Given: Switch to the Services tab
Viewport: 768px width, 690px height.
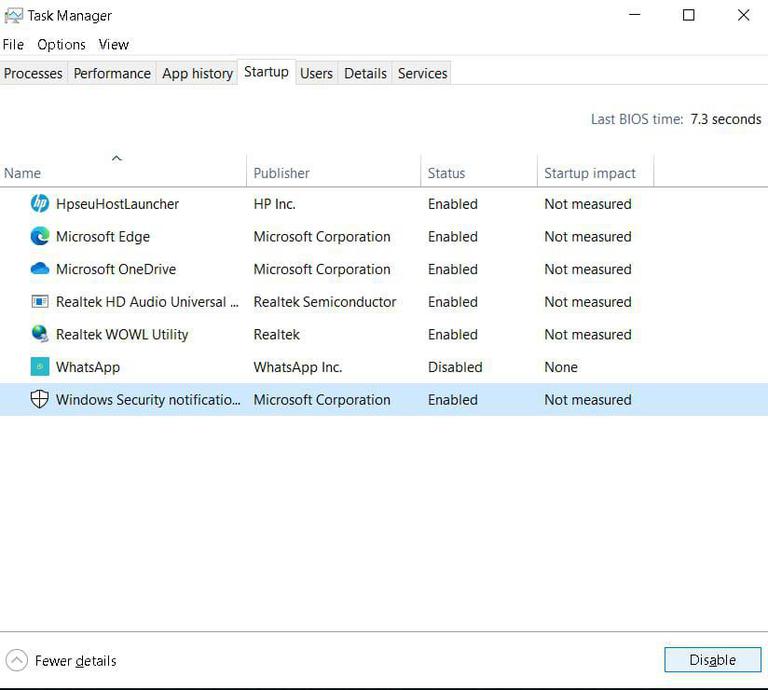Looking at the screenshot, I should click(422, 73).
